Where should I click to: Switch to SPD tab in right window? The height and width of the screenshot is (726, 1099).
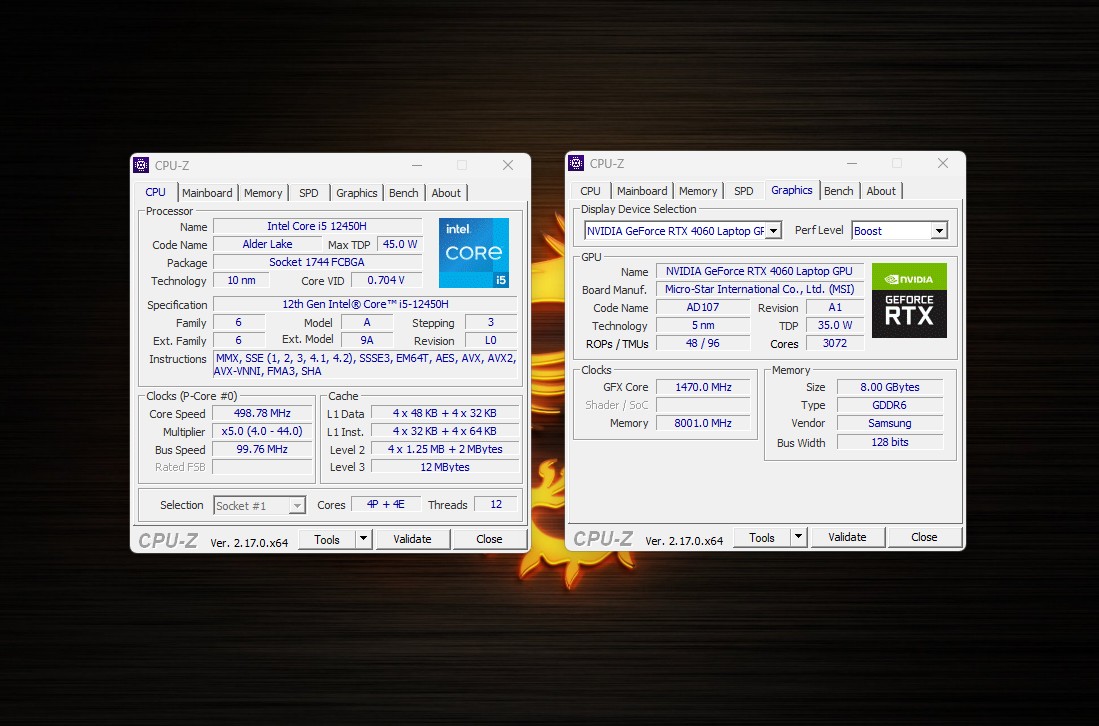744,191
